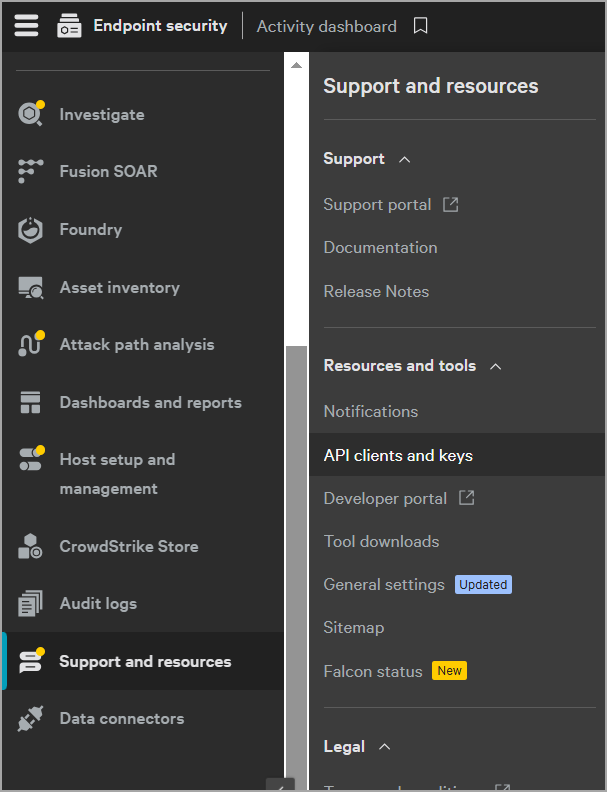Open the hamburger main menu

click(x=26, y=26)
